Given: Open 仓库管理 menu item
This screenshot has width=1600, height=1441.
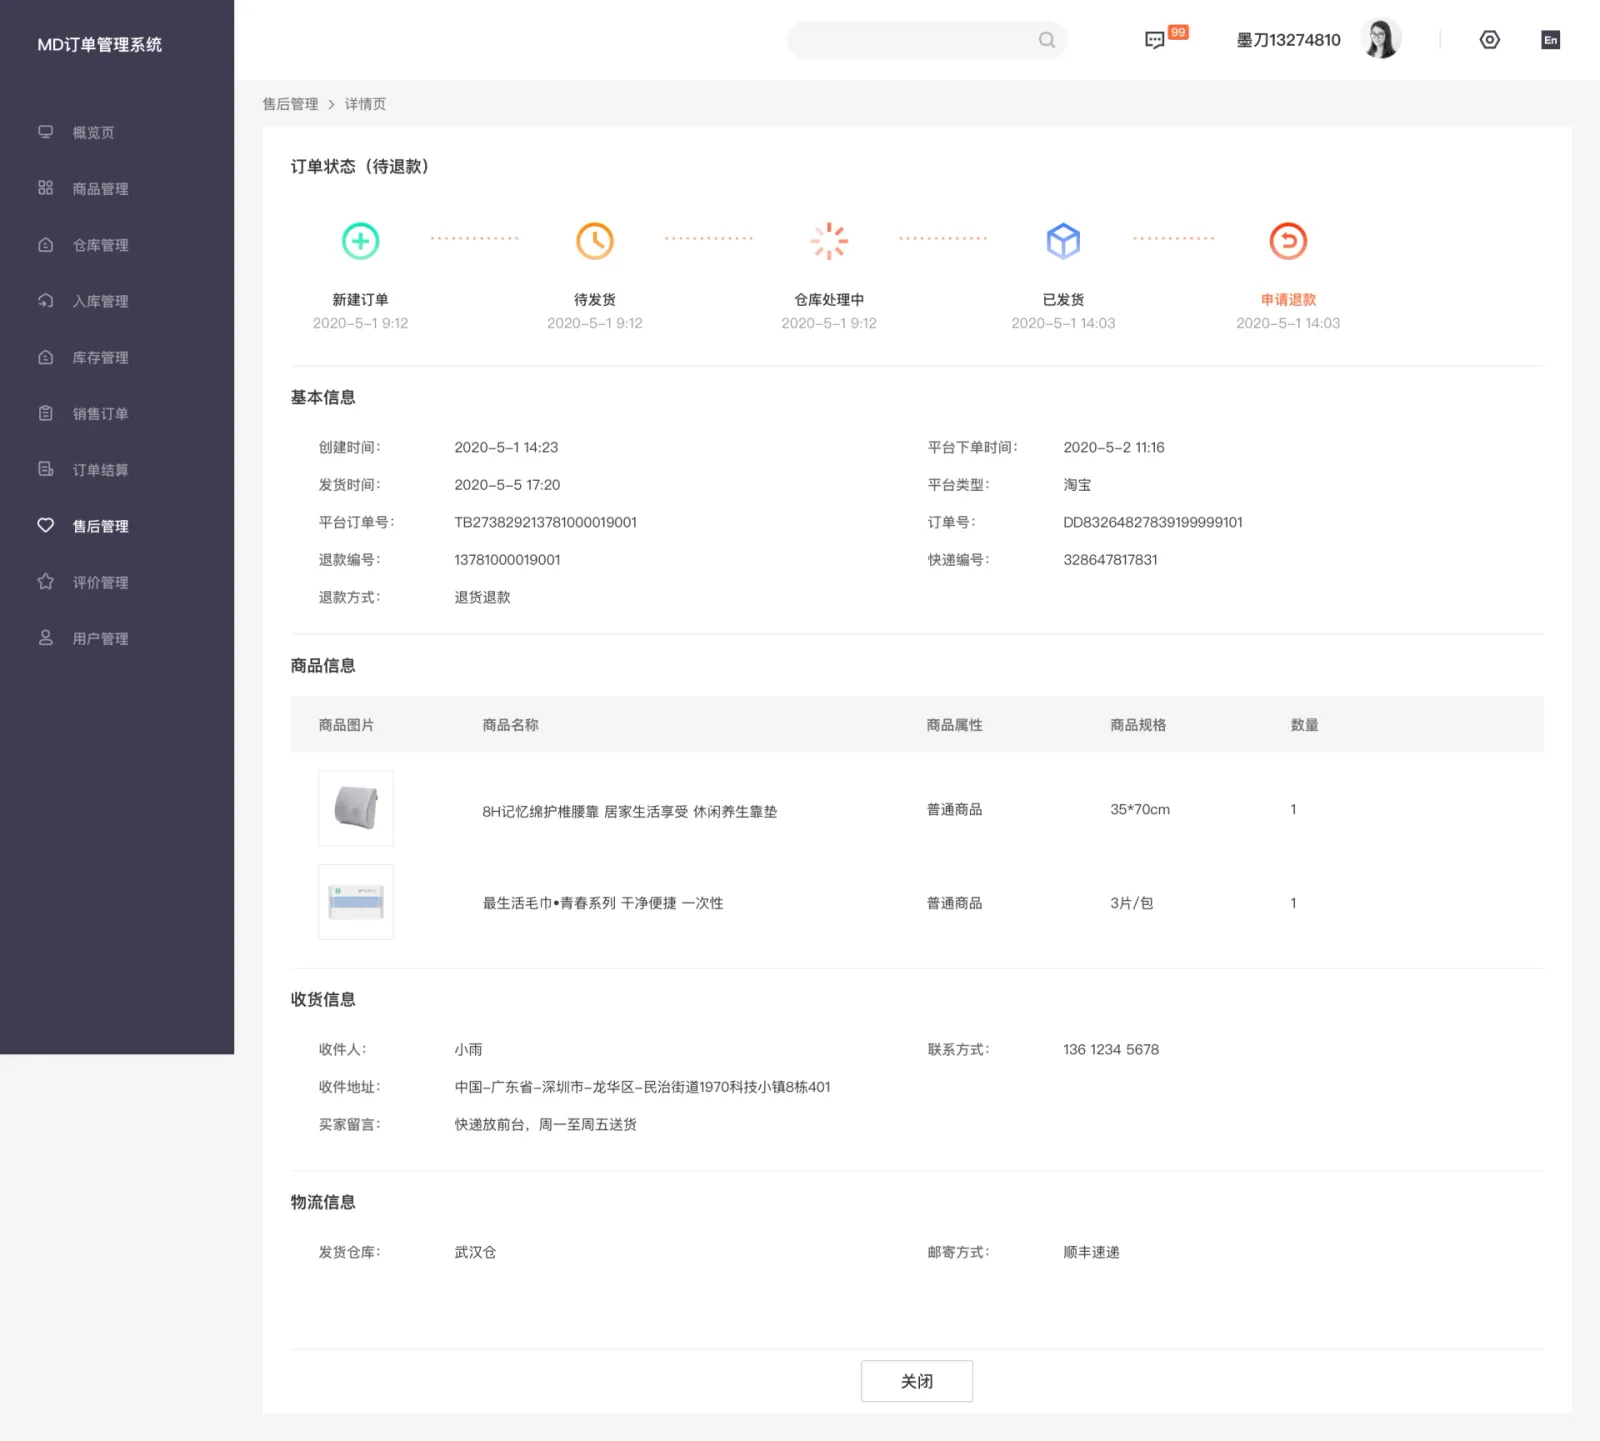Looking at the screenshot, I should coord(100,245).
